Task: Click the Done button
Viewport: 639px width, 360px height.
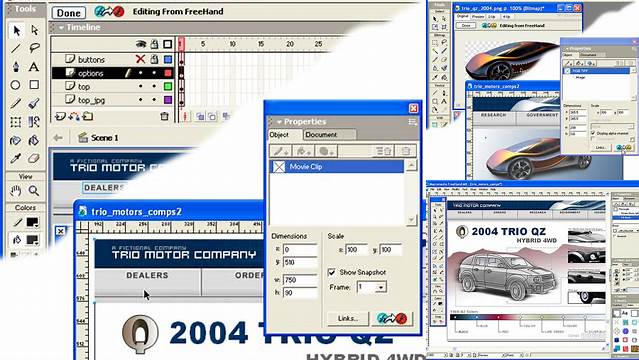Action: [x=69, y=13]
